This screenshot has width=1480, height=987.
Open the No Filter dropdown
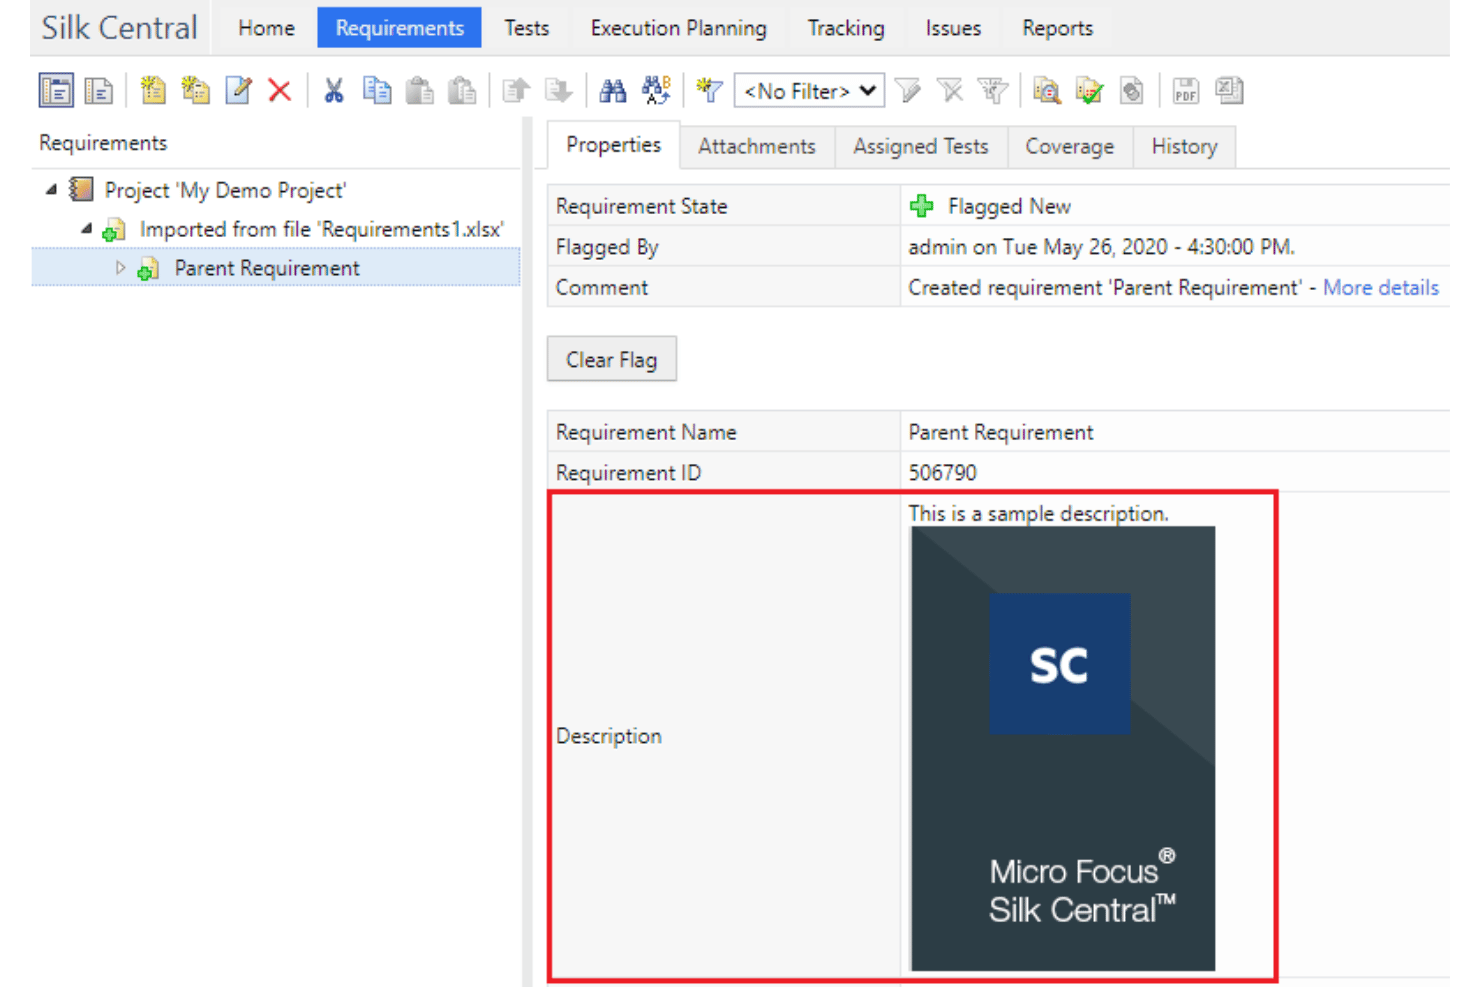click(809, 91)
